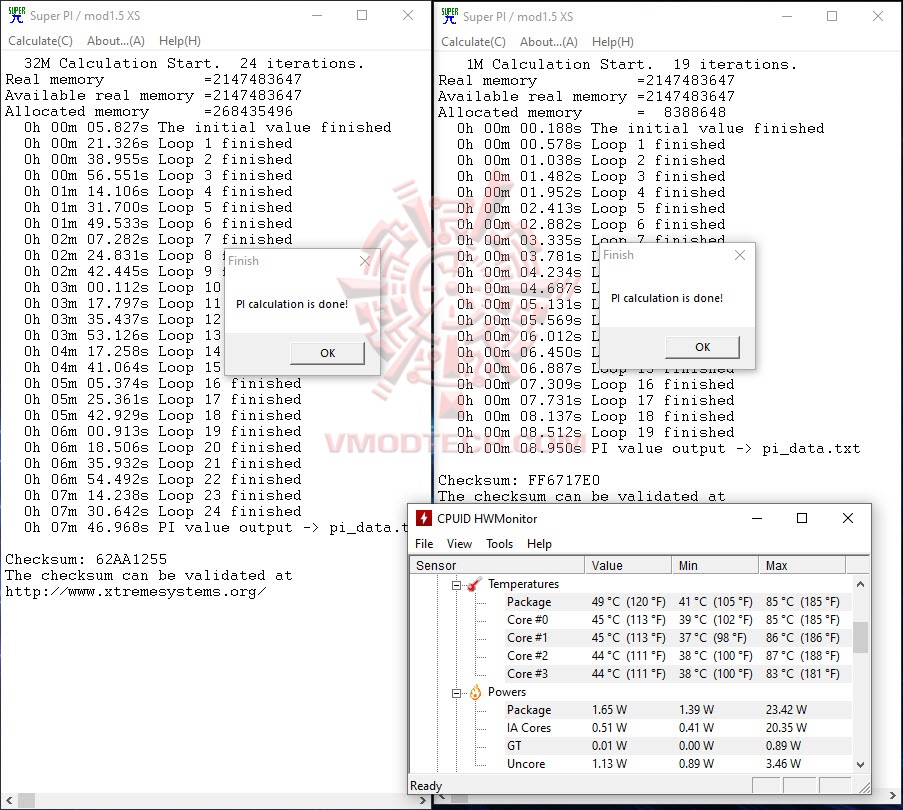903x810 pixels.
Task: Open the HWMonitor View menu
Action: (x=459, y=544)
